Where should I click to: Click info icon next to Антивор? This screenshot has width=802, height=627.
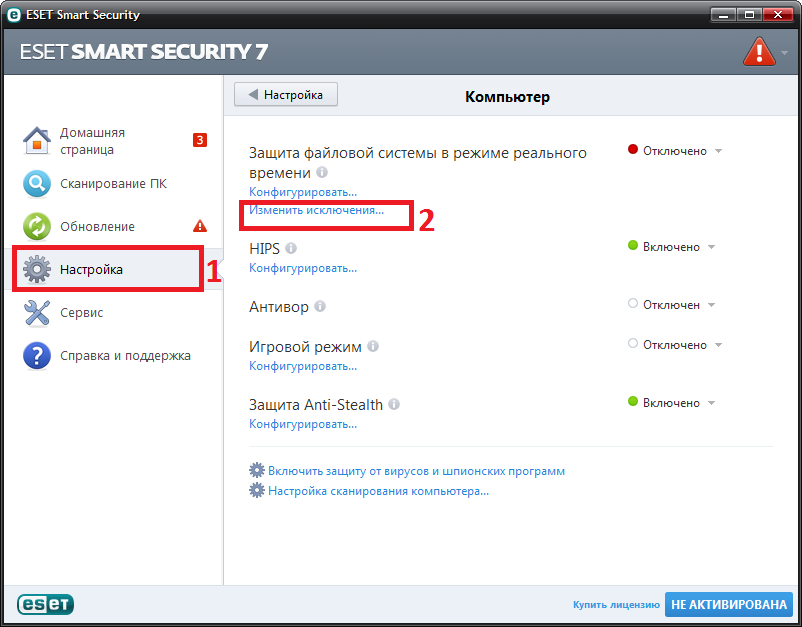click(x=320, y=306)
